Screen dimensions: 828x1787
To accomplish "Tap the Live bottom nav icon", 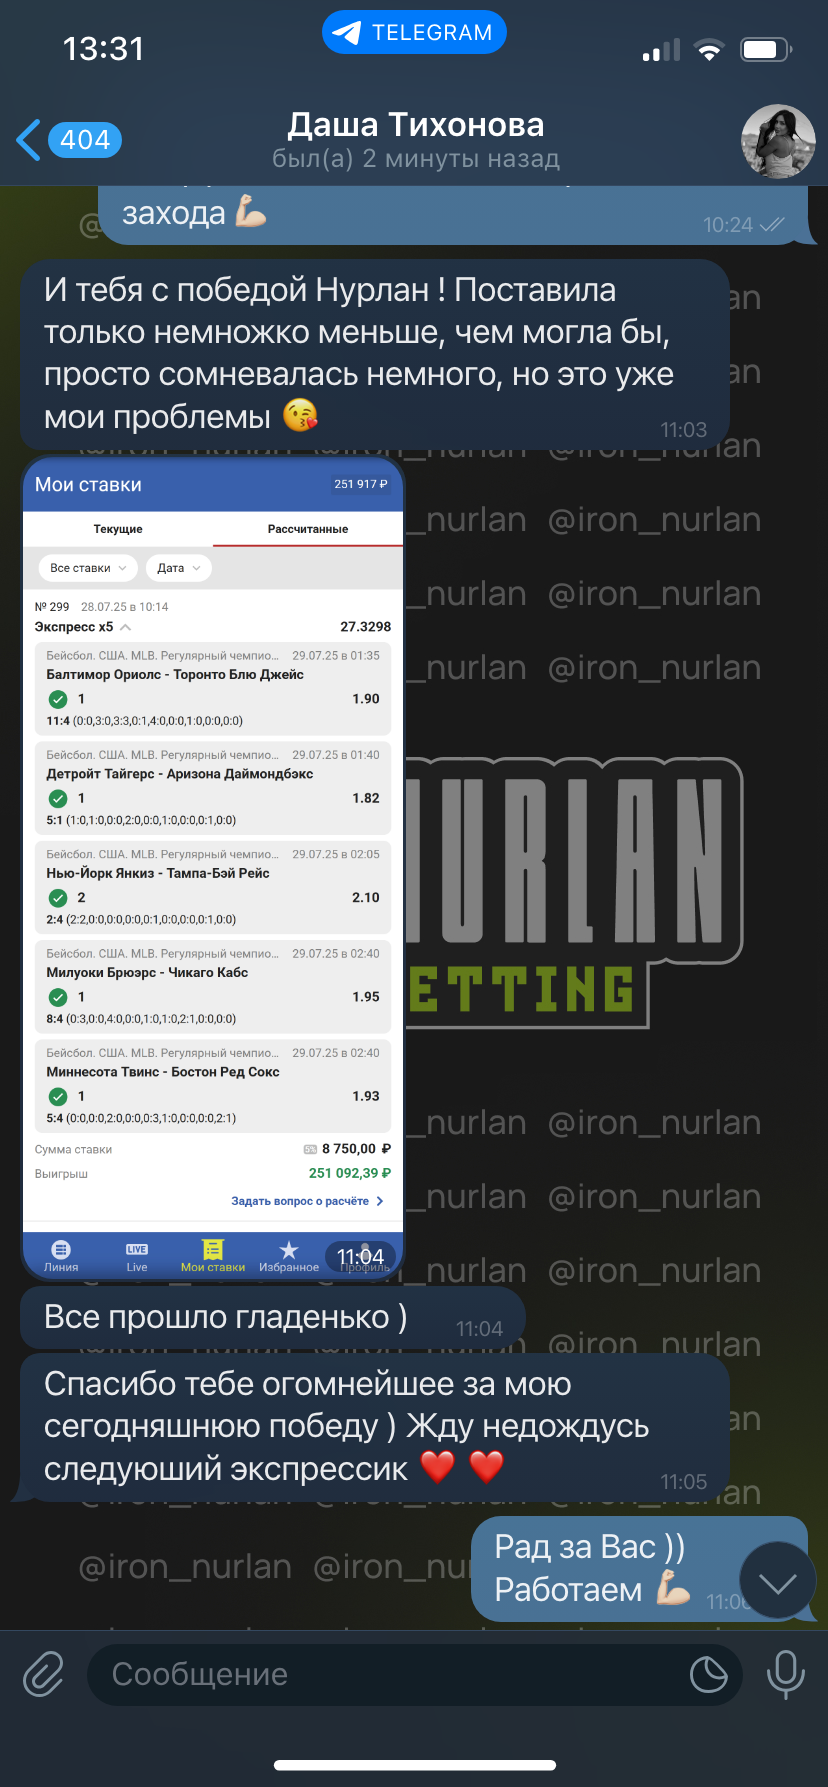I will click(x=137, y=1256).
